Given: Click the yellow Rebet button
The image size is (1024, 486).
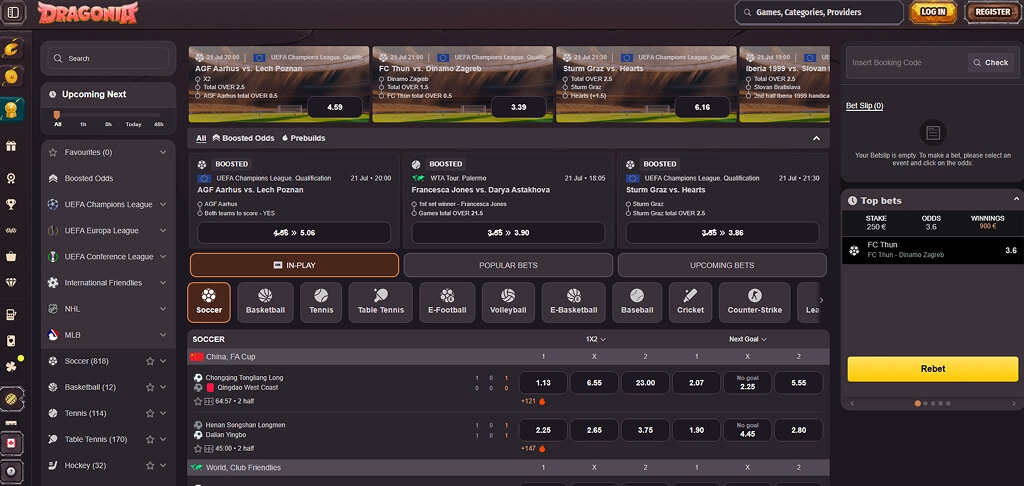Looking at the screenshot, I should 933,369.
